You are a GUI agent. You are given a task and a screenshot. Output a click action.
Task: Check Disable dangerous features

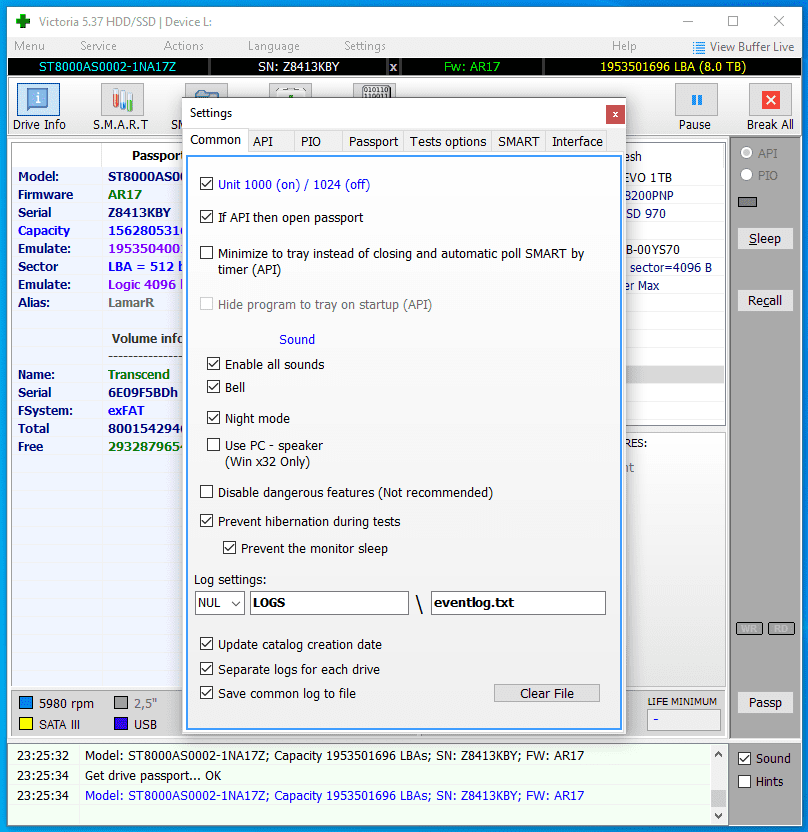[x=206, y=492]
